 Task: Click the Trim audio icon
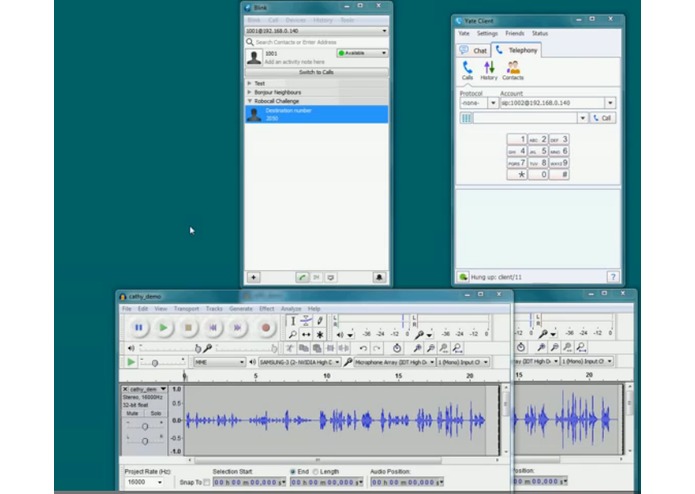pyautogui.click(x=330, y=348)
